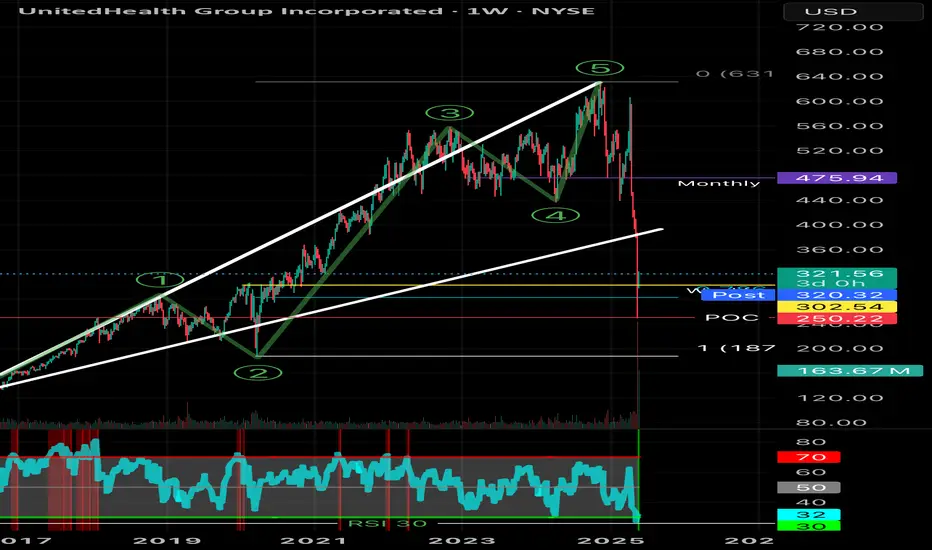Select the yellow 302.54 price label
The height and width of the screenshot is (550, 932).
837,307
